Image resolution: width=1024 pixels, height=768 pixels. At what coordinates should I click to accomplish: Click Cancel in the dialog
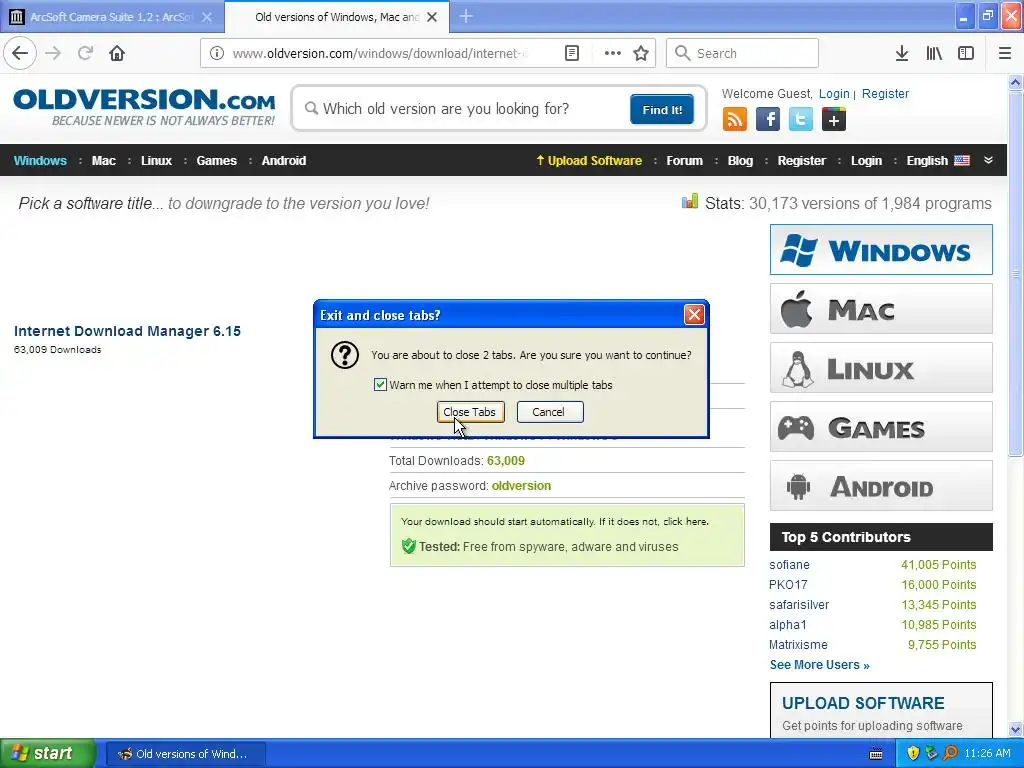pos(550,412)
